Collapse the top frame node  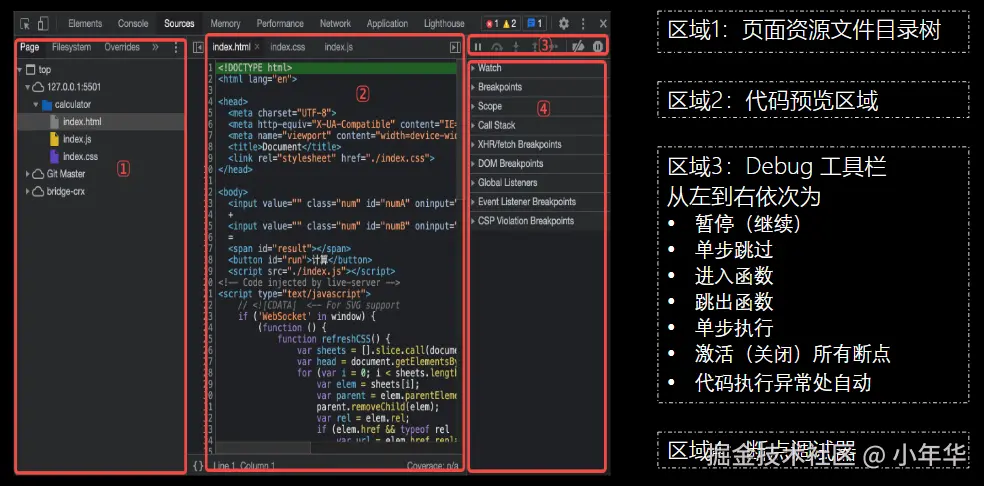point(20,70)
